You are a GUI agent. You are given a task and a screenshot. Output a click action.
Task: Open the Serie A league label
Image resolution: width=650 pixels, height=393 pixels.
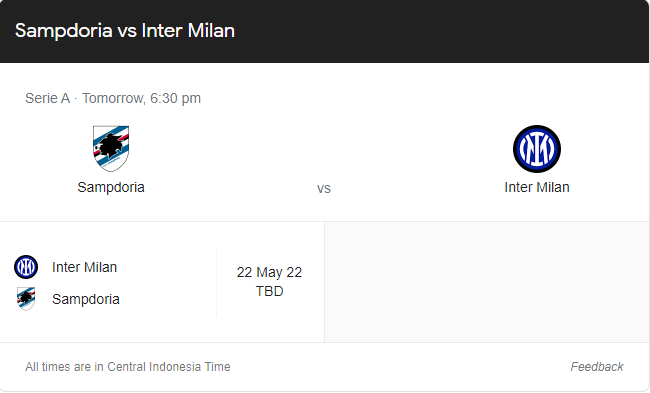click(47, 98)
